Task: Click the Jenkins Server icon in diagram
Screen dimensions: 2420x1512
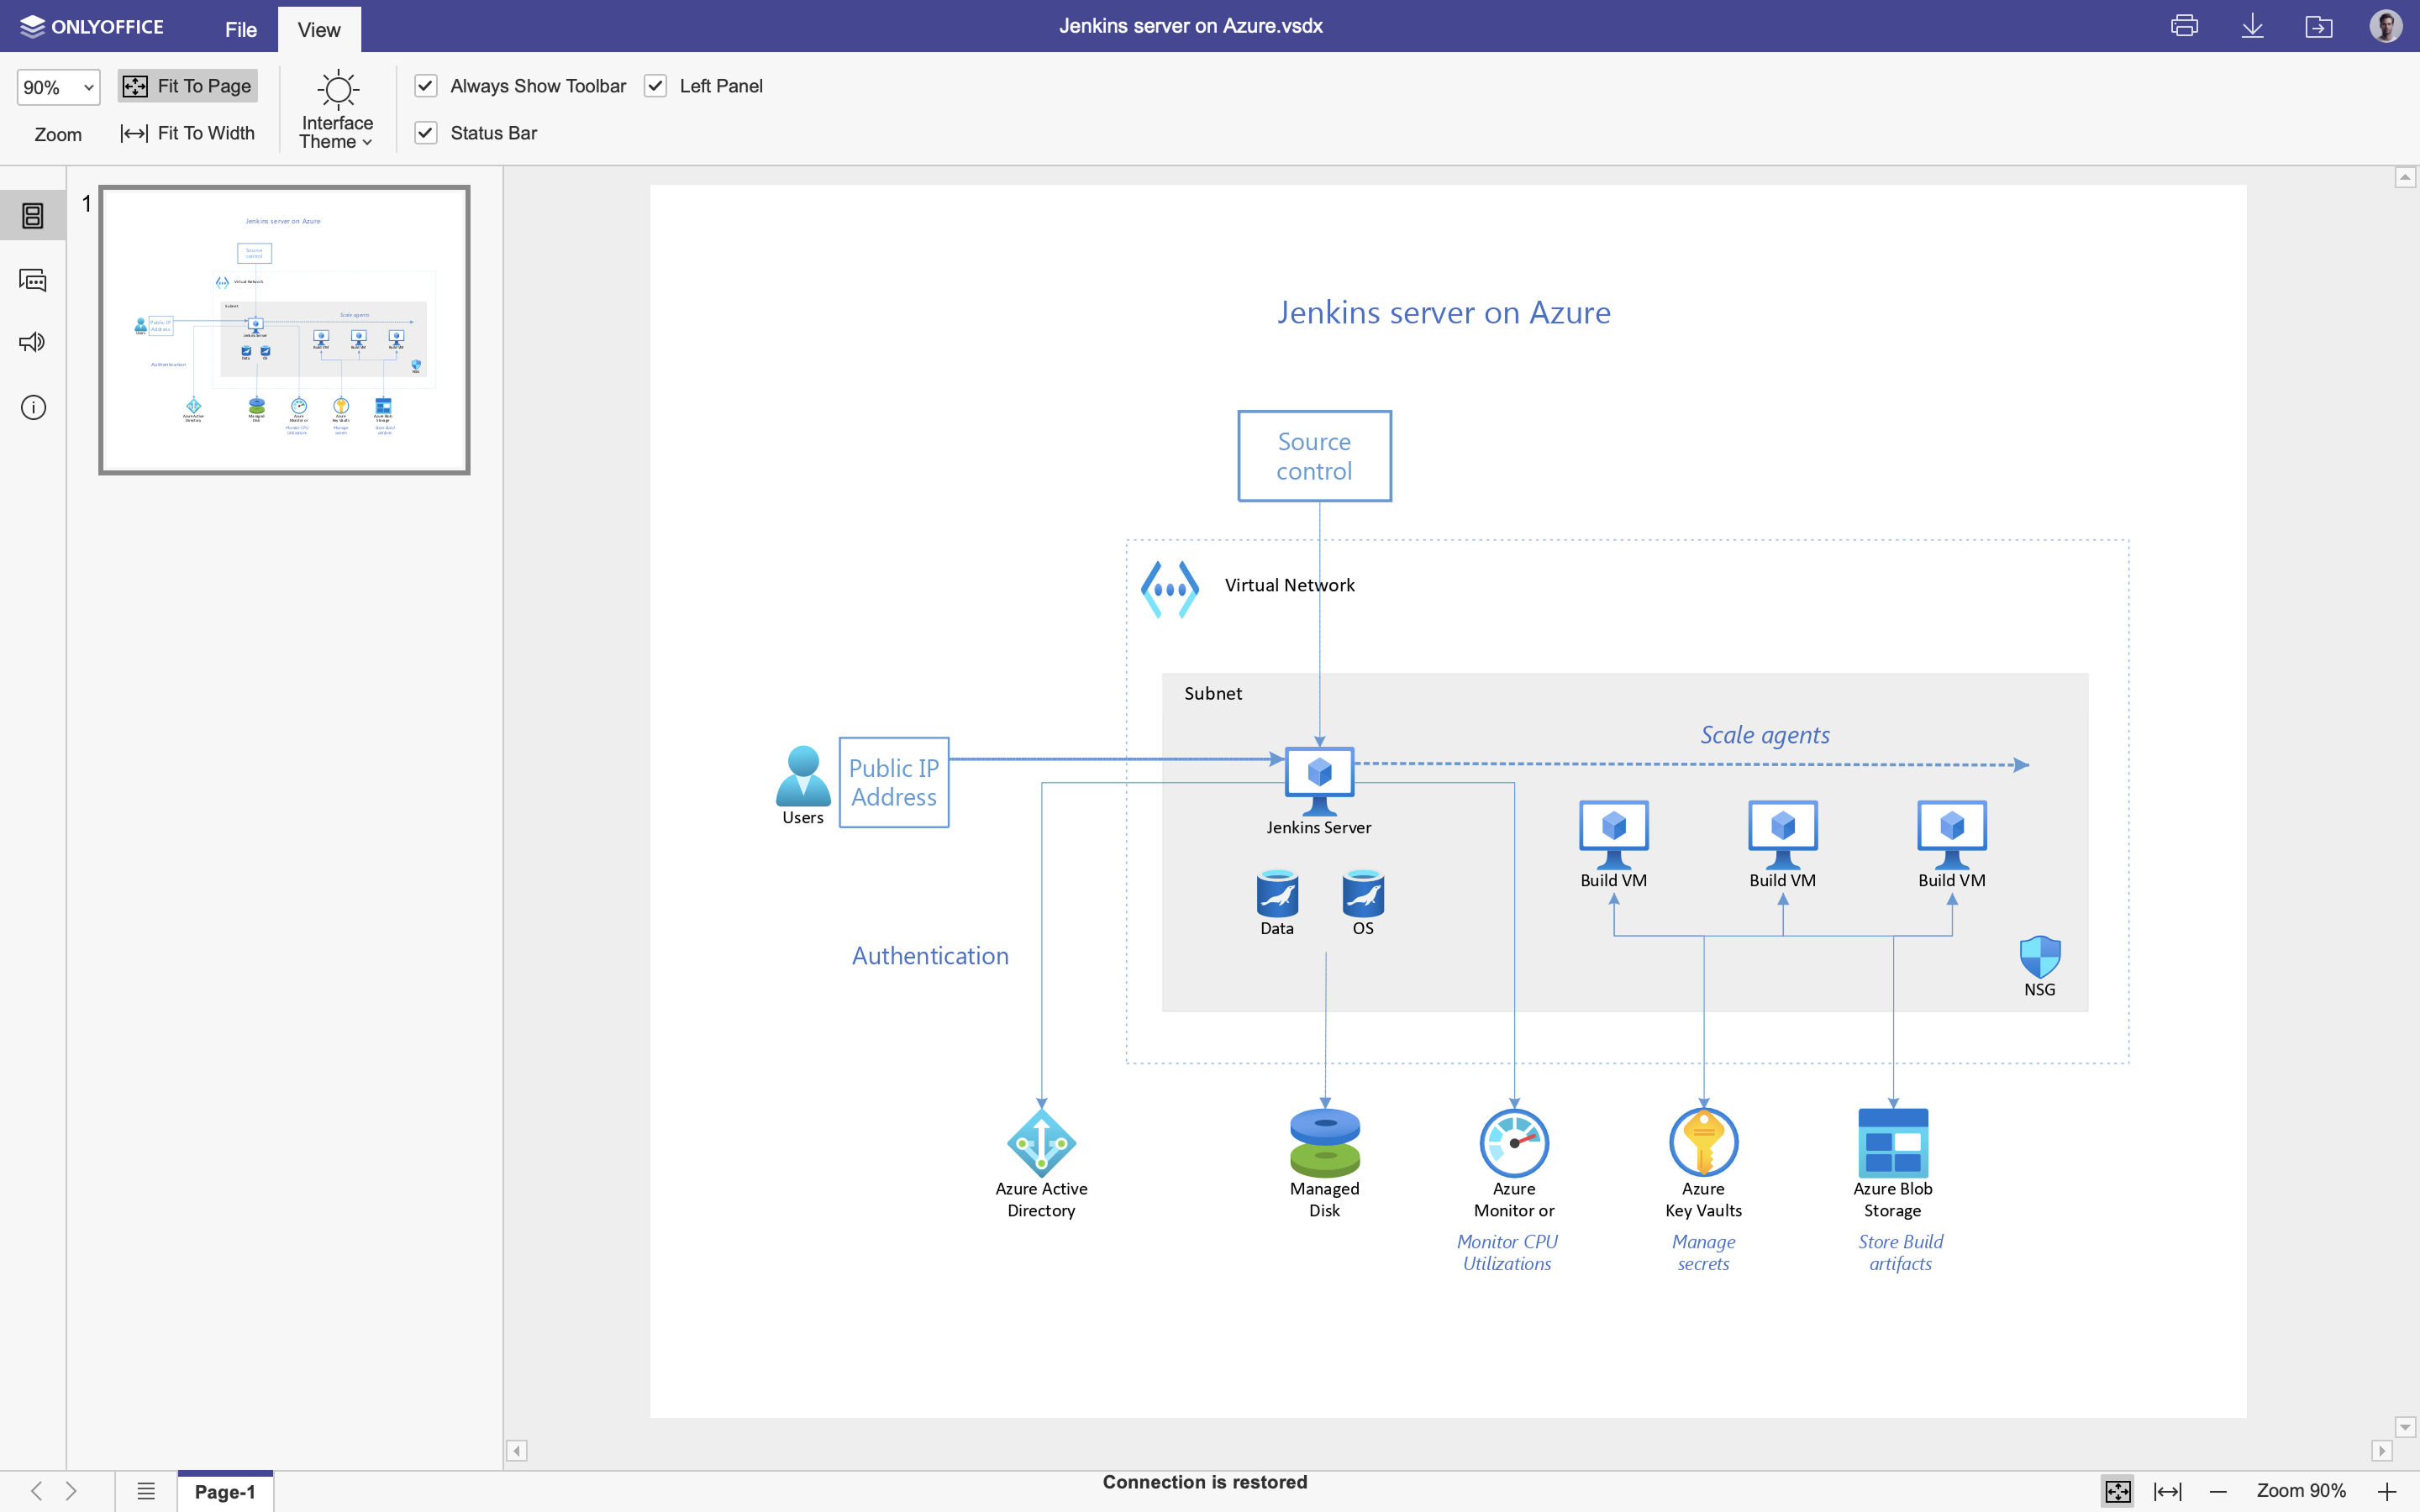Action: pyautogui.click(x=1319, y=781)
